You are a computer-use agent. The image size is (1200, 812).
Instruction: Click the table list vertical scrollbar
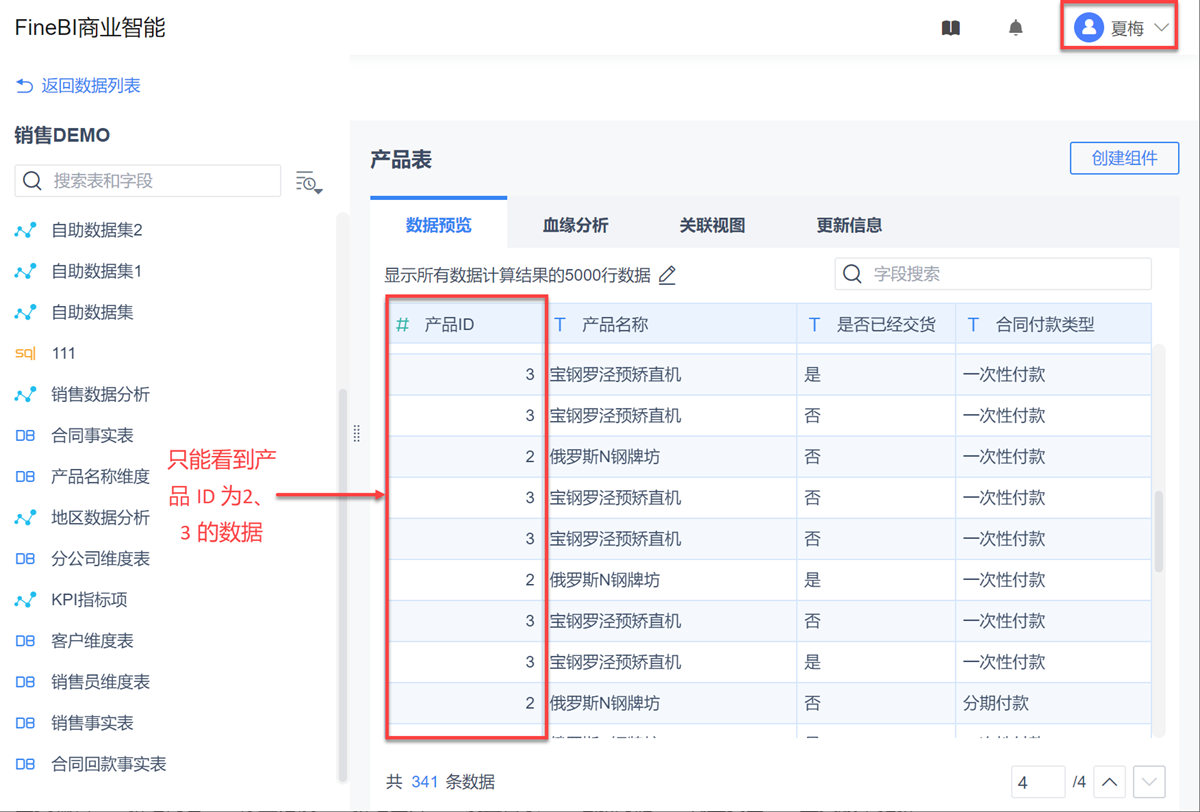[x=342, y=585]
